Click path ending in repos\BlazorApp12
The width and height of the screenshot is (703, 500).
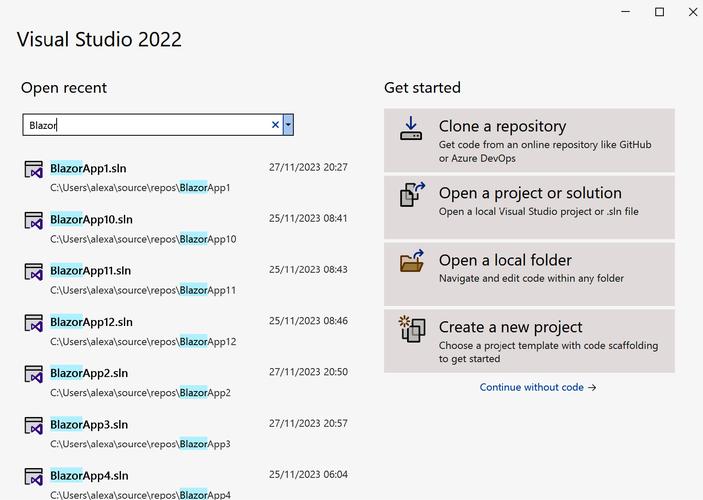pyautogui.click(x=143, y=342)
